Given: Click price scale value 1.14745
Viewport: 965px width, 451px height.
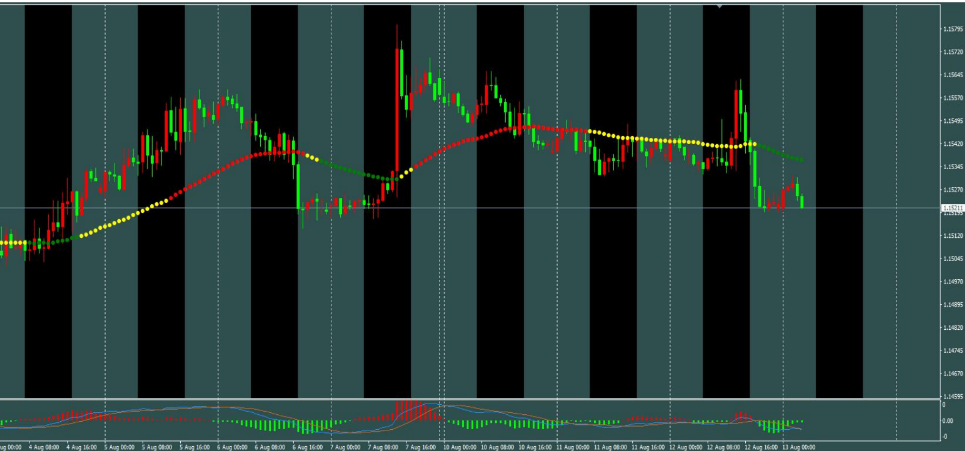Looking at the screenshot, I should coord(953,351).
